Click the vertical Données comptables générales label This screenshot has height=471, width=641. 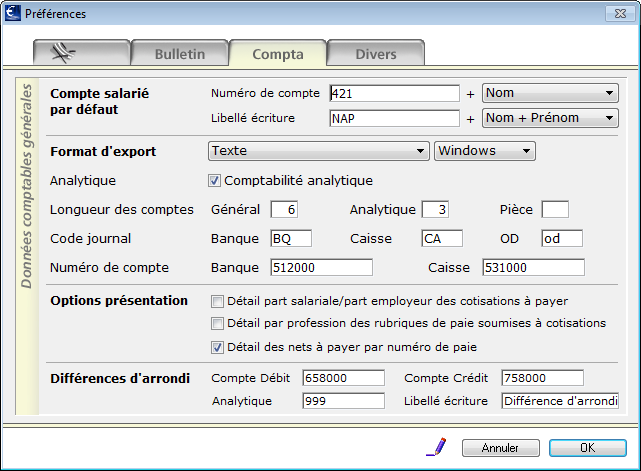click(27, 186)
